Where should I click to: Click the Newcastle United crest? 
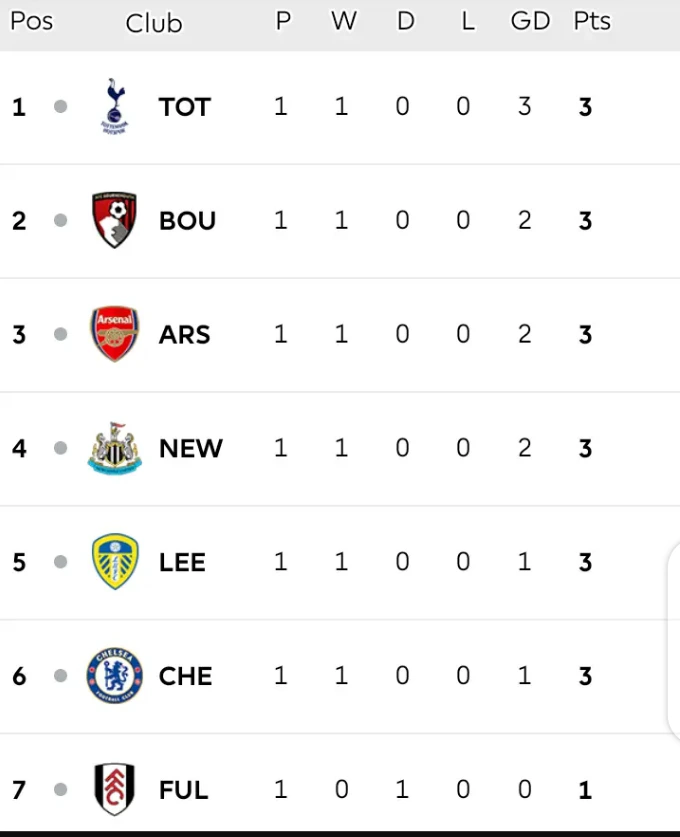pos(115,448)
